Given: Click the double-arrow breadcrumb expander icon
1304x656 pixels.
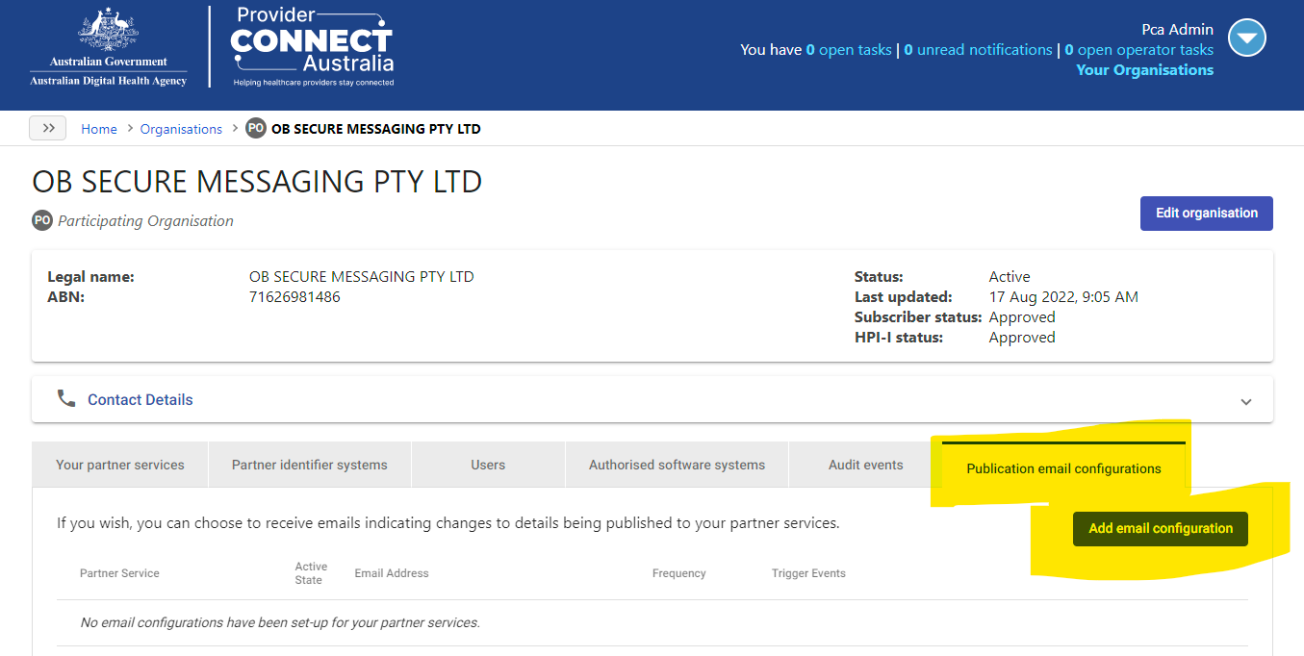Looking at the screenshot, I should point(47,128).
